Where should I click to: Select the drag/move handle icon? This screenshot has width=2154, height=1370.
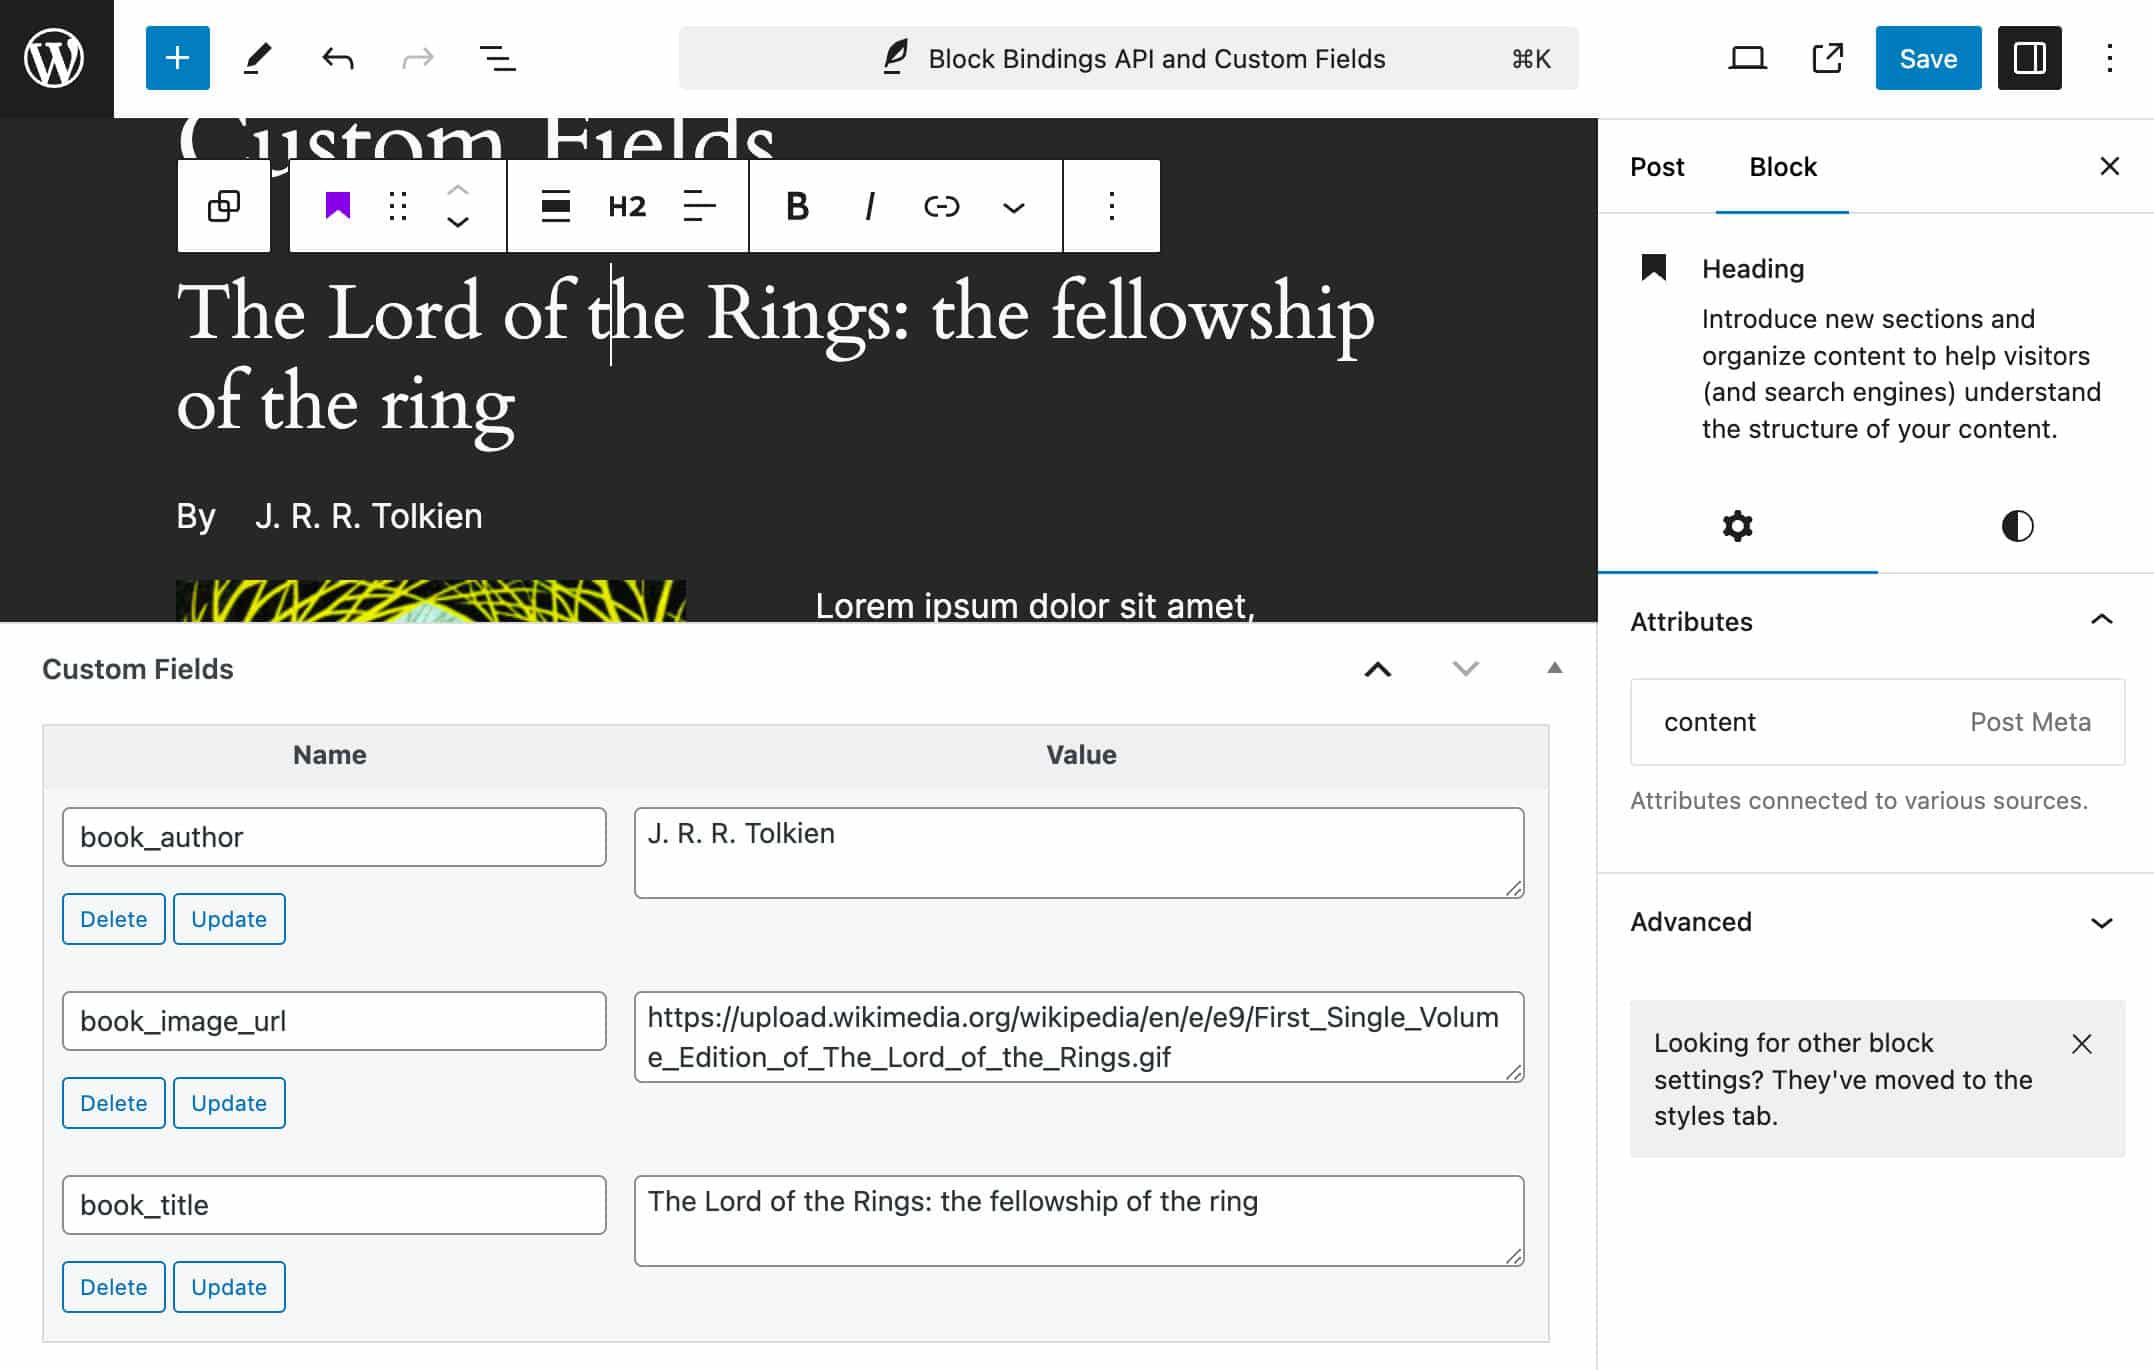[x=397, y=206]
